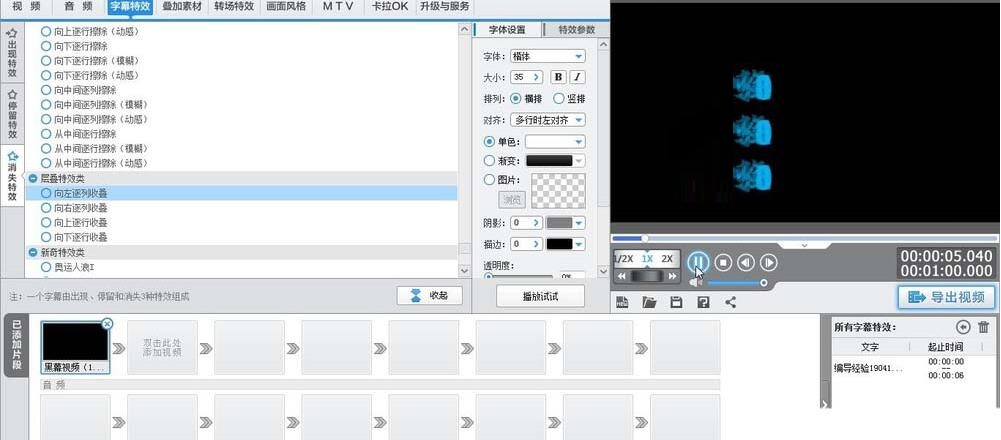1001x440 pixels.
Task: Remove the 黑幕视频 clip with its X
Action: pos(107,324)
